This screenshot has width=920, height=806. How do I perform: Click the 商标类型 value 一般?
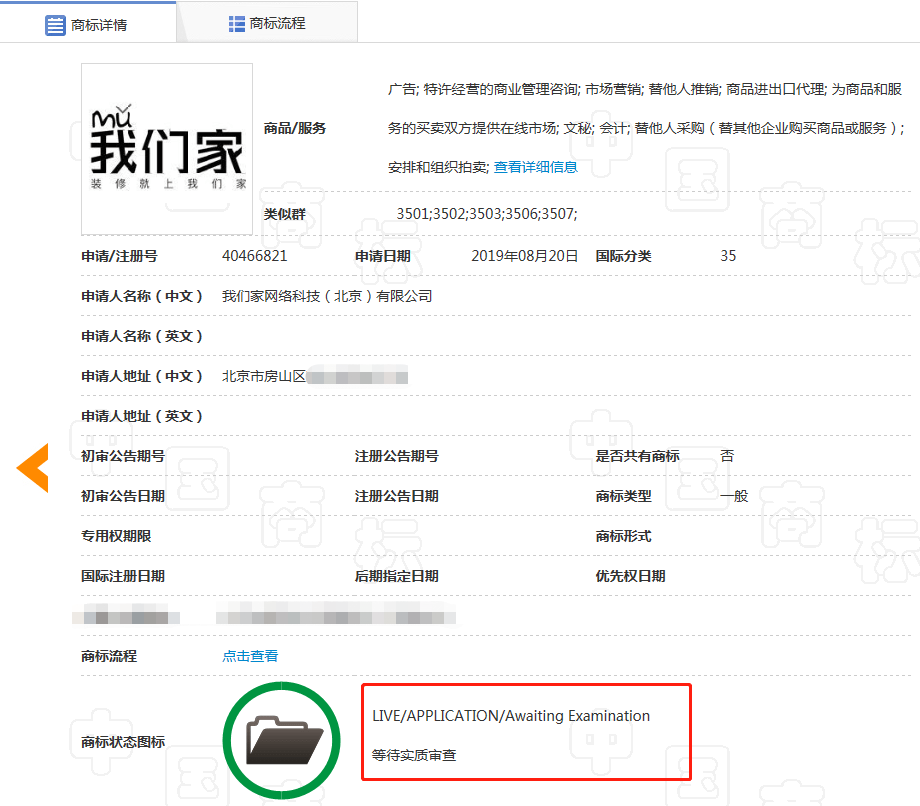(x=734, y=496)
